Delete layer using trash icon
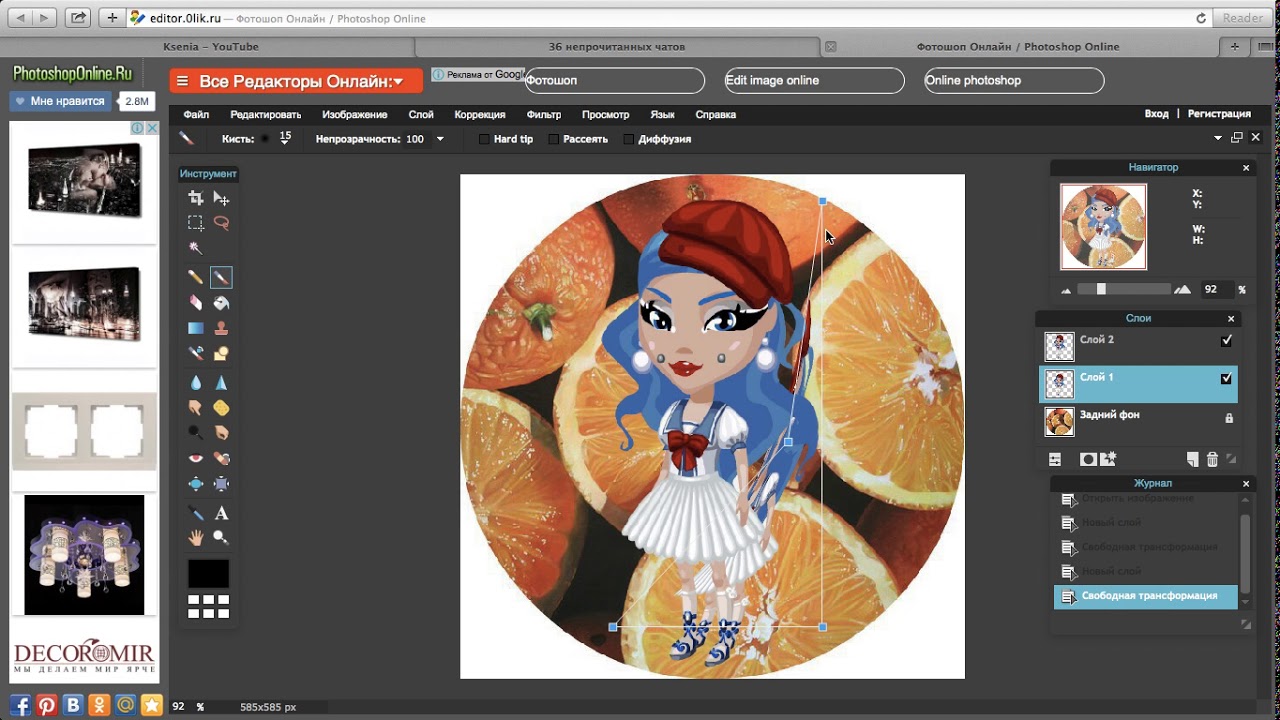 coord(1212,460)
